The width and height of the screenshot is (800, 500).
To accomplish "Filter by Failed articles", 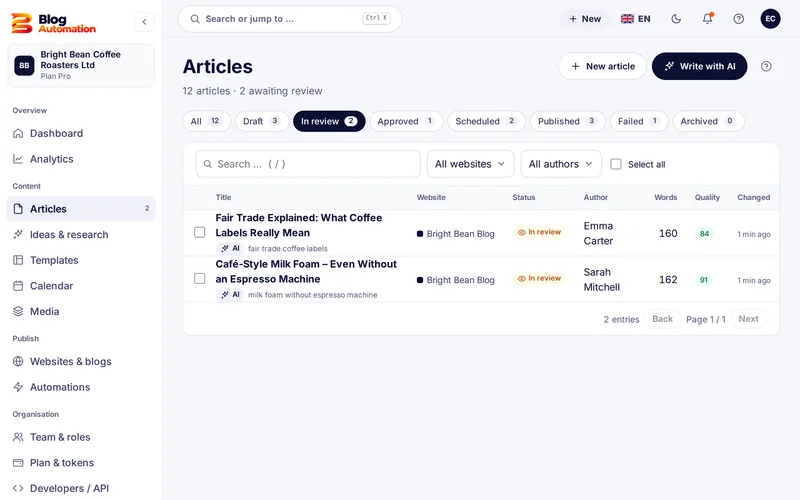I will tap(639, 121).
